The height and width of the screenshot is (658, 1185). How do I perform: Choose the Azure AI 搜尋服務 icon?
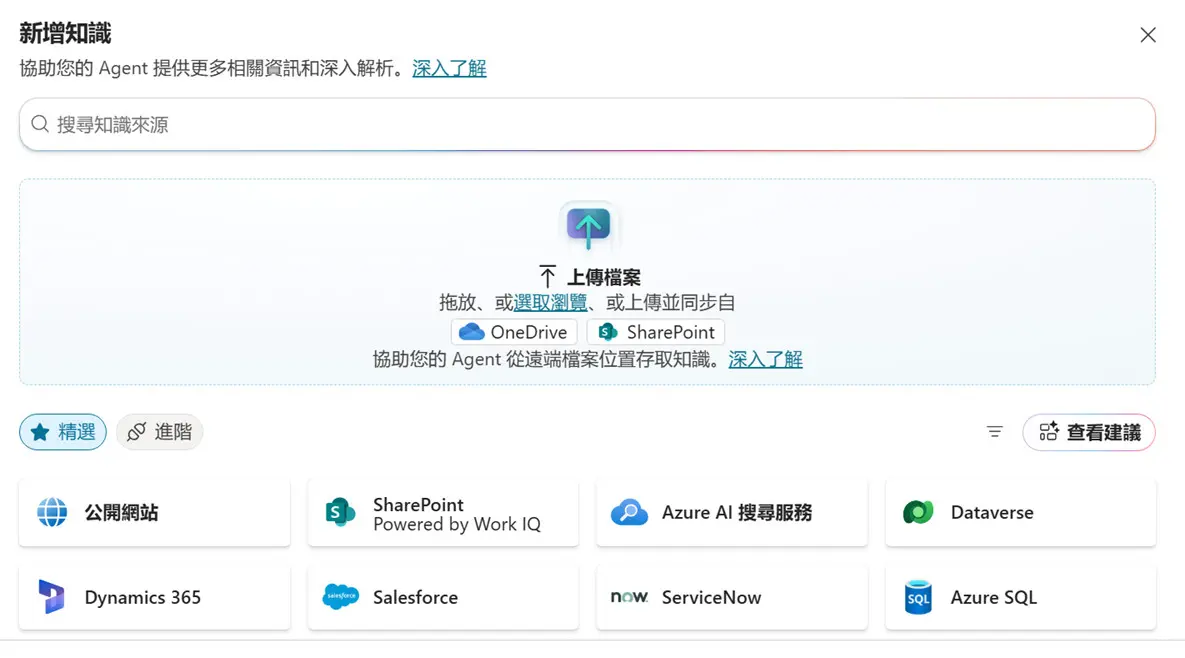[x=629, y=512]
